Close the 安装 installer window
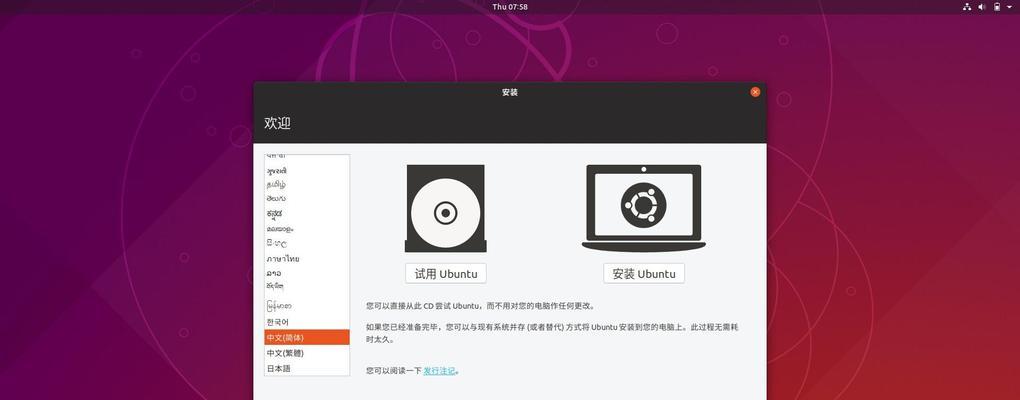1020x400 pixels. tap(755, 92)
